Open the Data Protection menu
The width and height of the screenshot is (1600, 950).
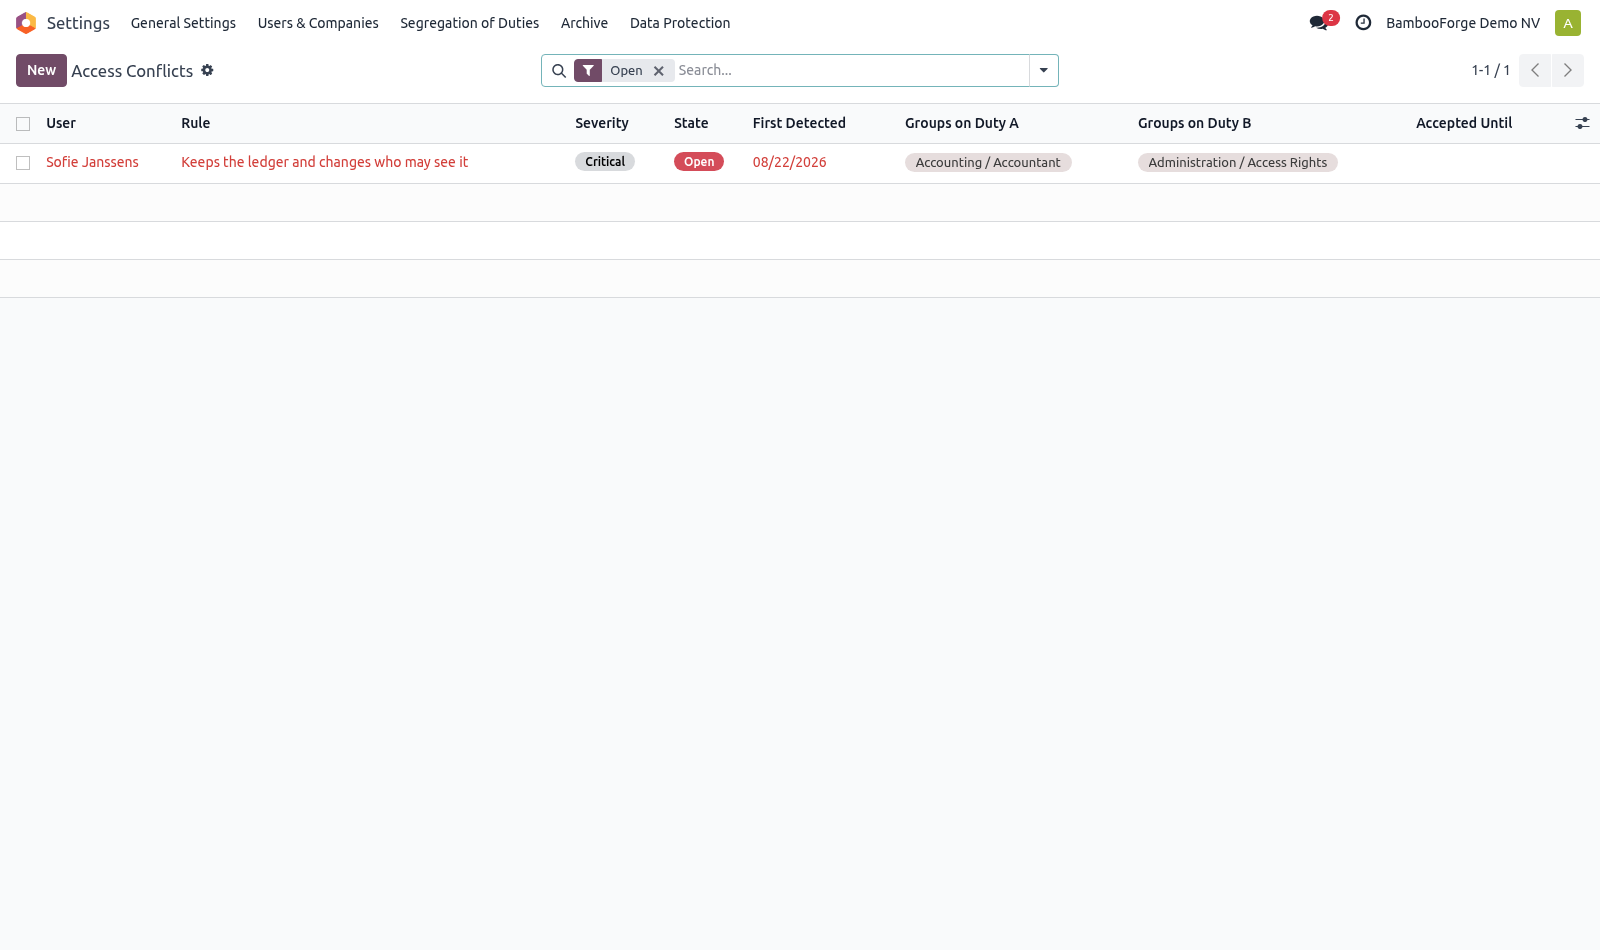click(680, 23)
